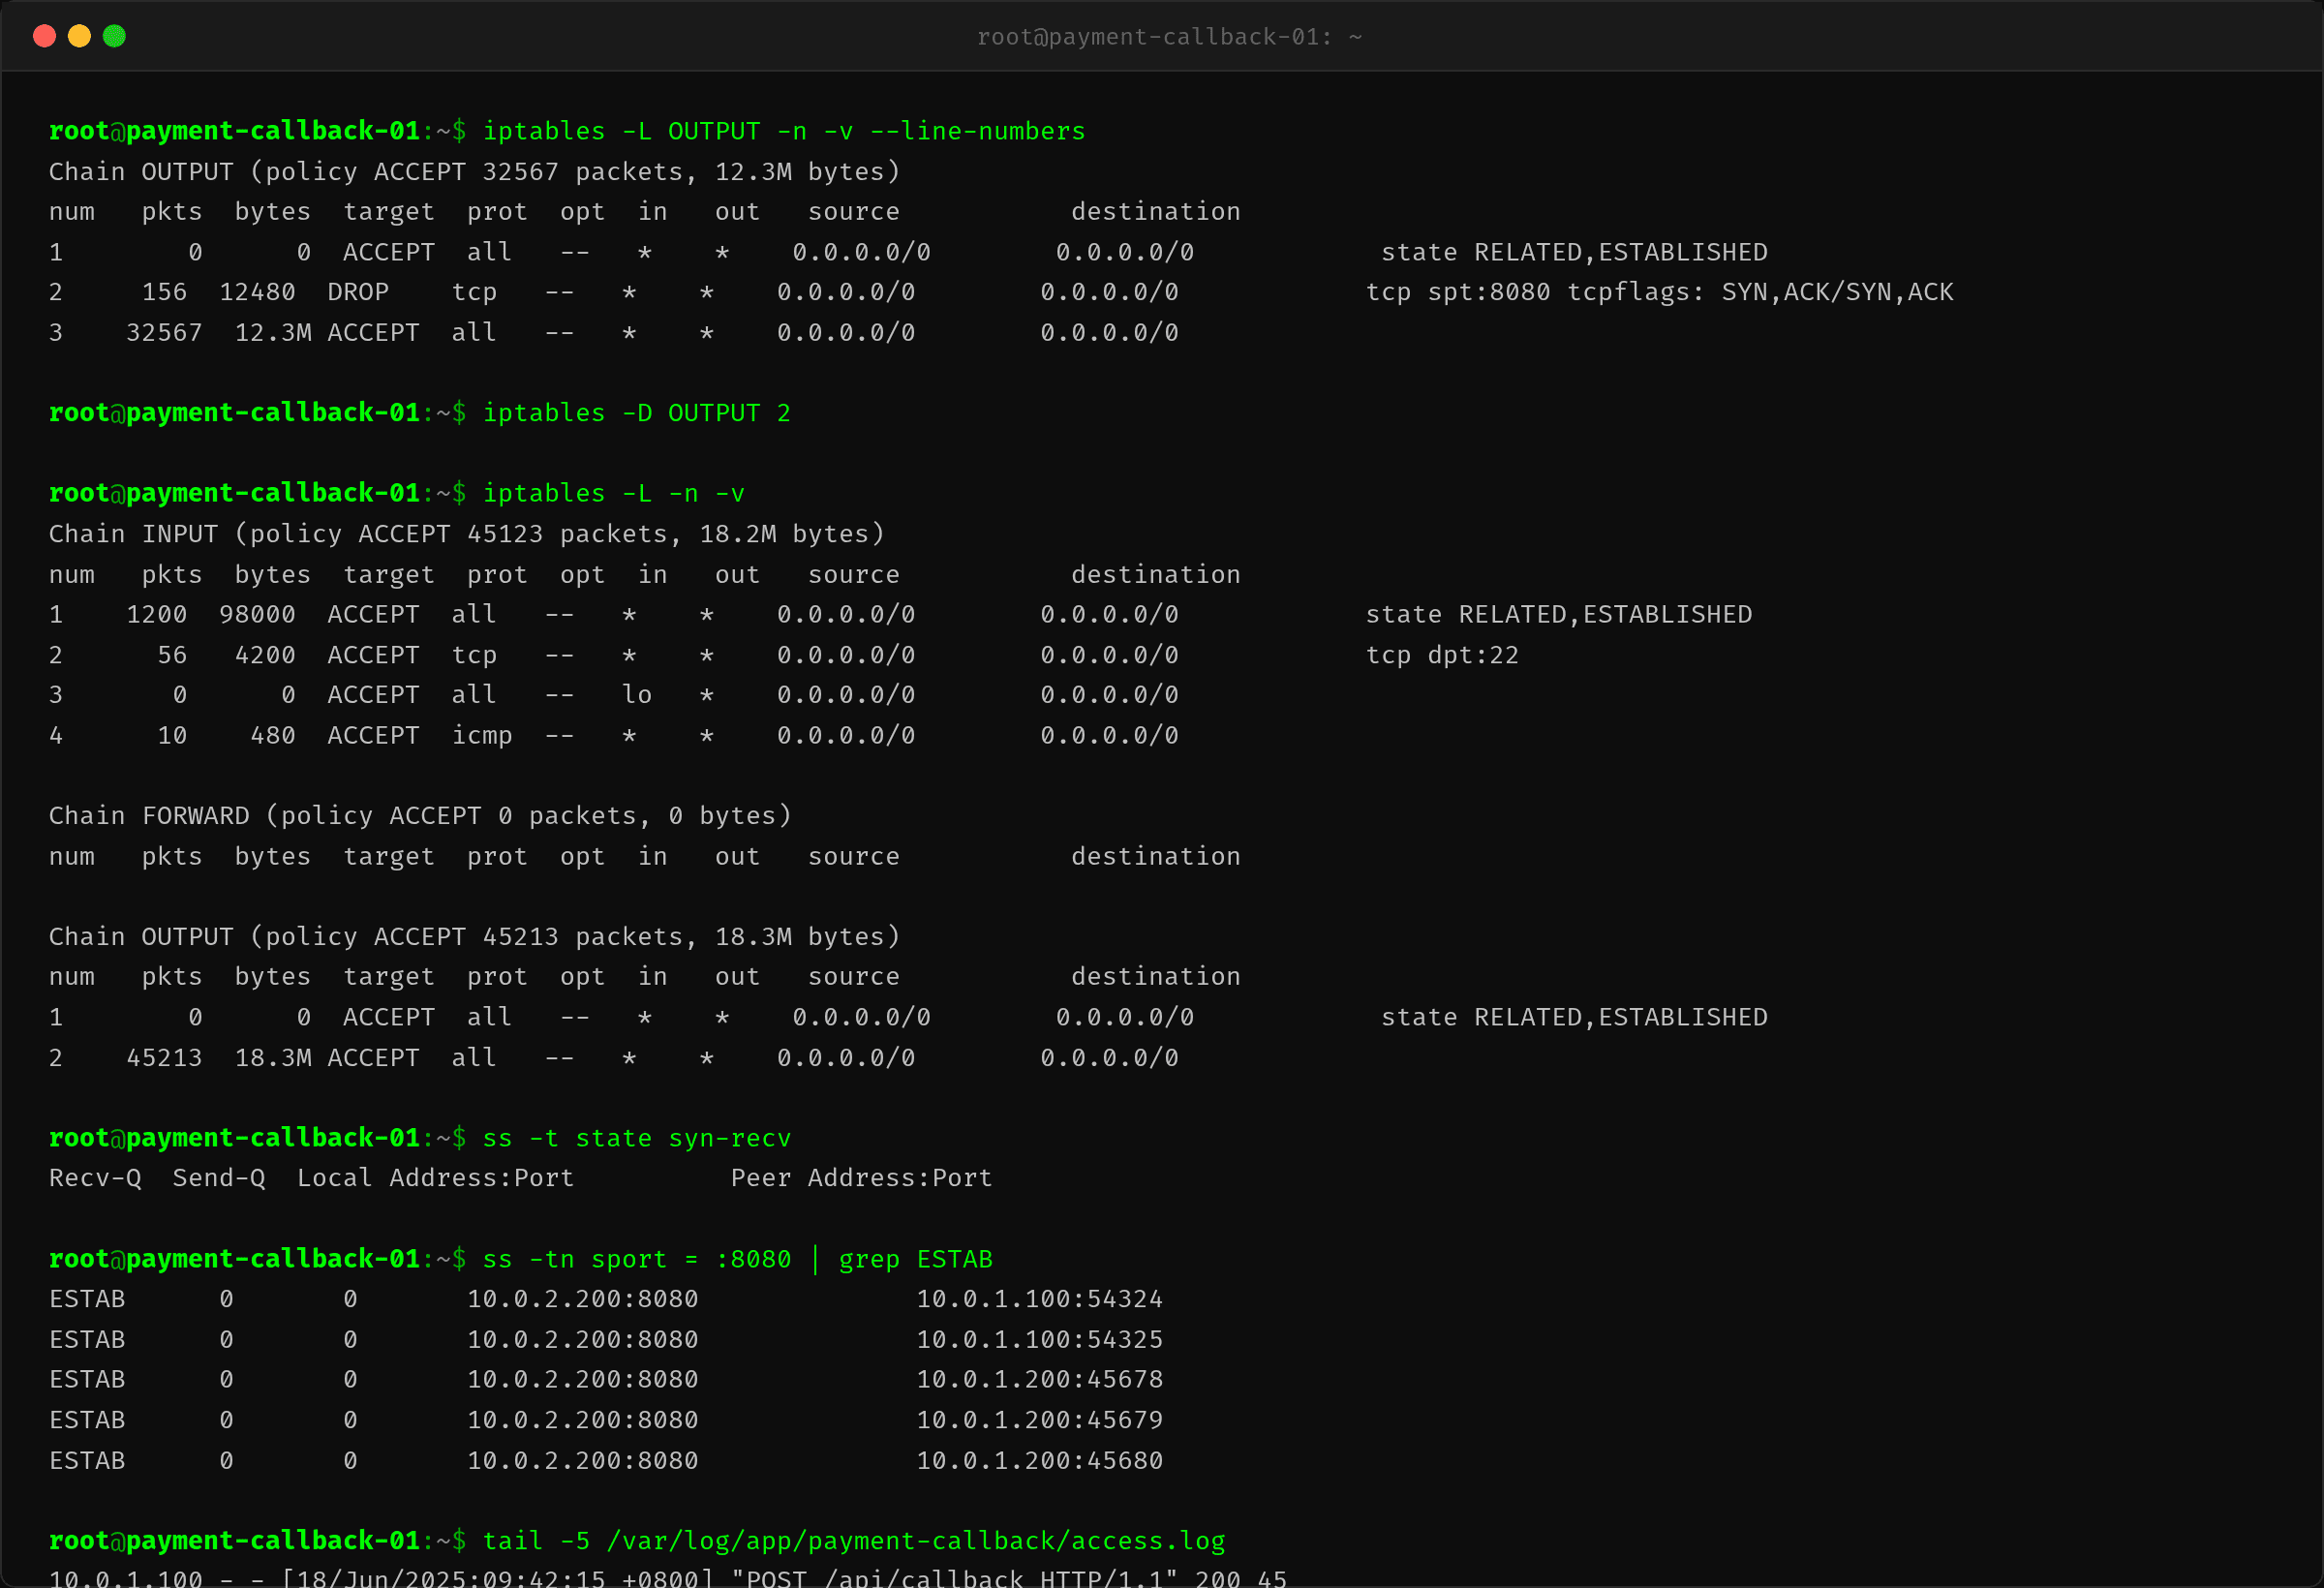Click 'tcp spt:8080 tcpflags: SYN,ACK/SYN,ACK' text

pyautogui.click(x=1660, y=292)
